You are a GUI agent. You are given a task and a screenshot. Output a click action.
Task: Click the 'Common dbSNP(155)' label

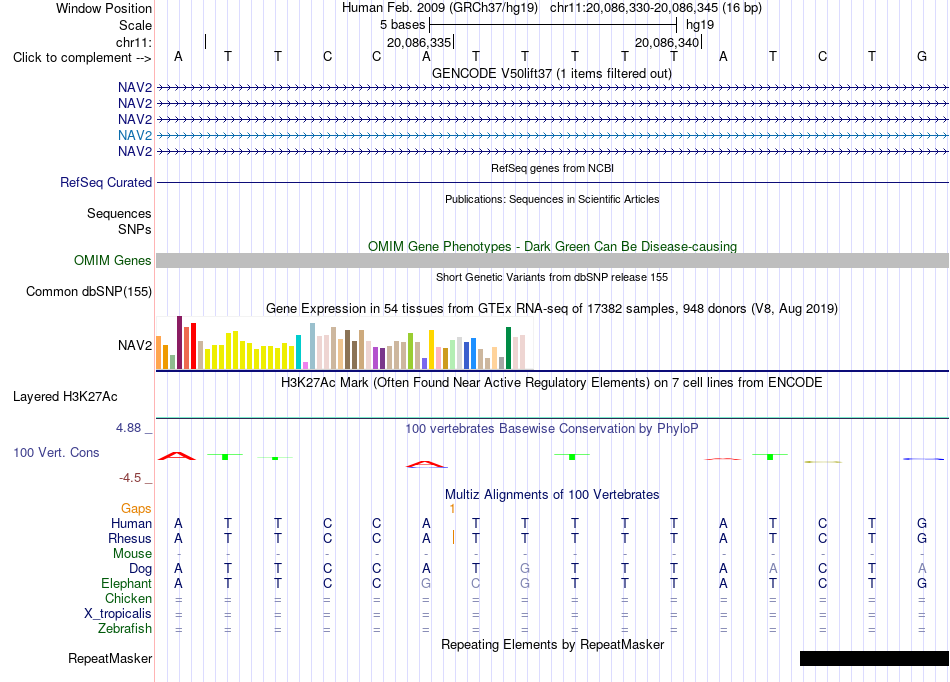point(89,291)
